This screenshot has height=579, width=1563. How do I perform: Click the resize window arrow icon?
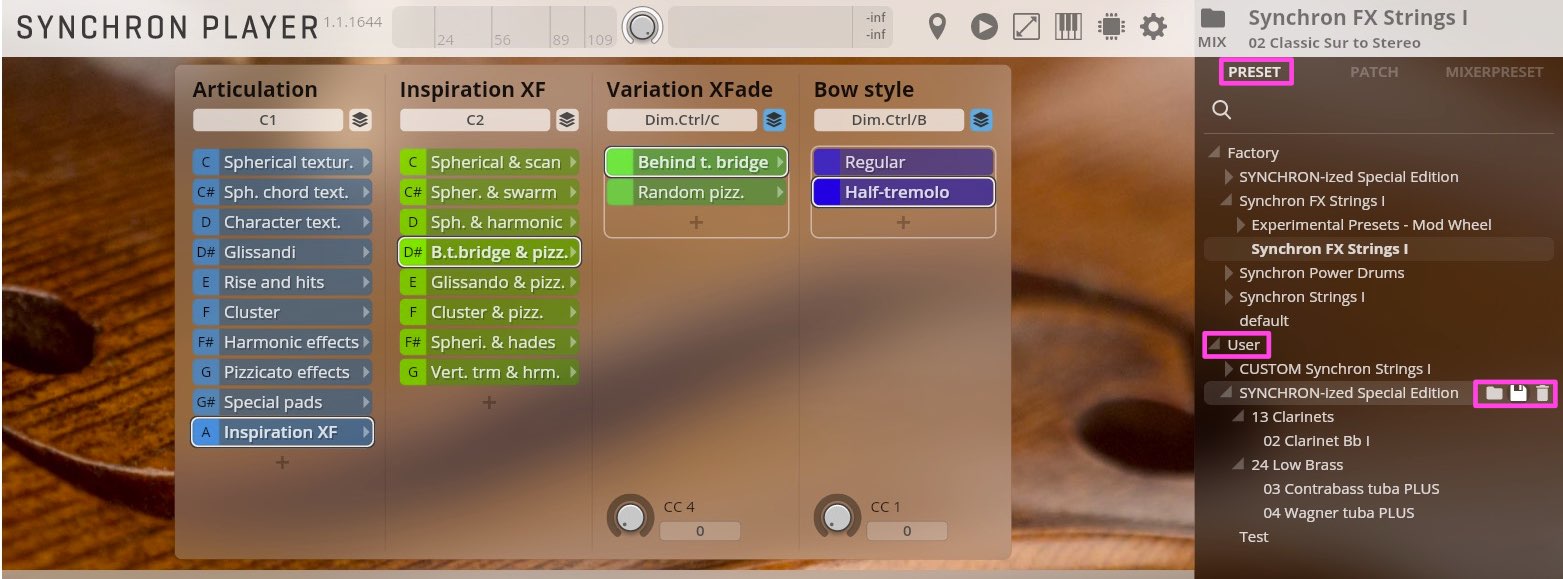[1026, 27]
